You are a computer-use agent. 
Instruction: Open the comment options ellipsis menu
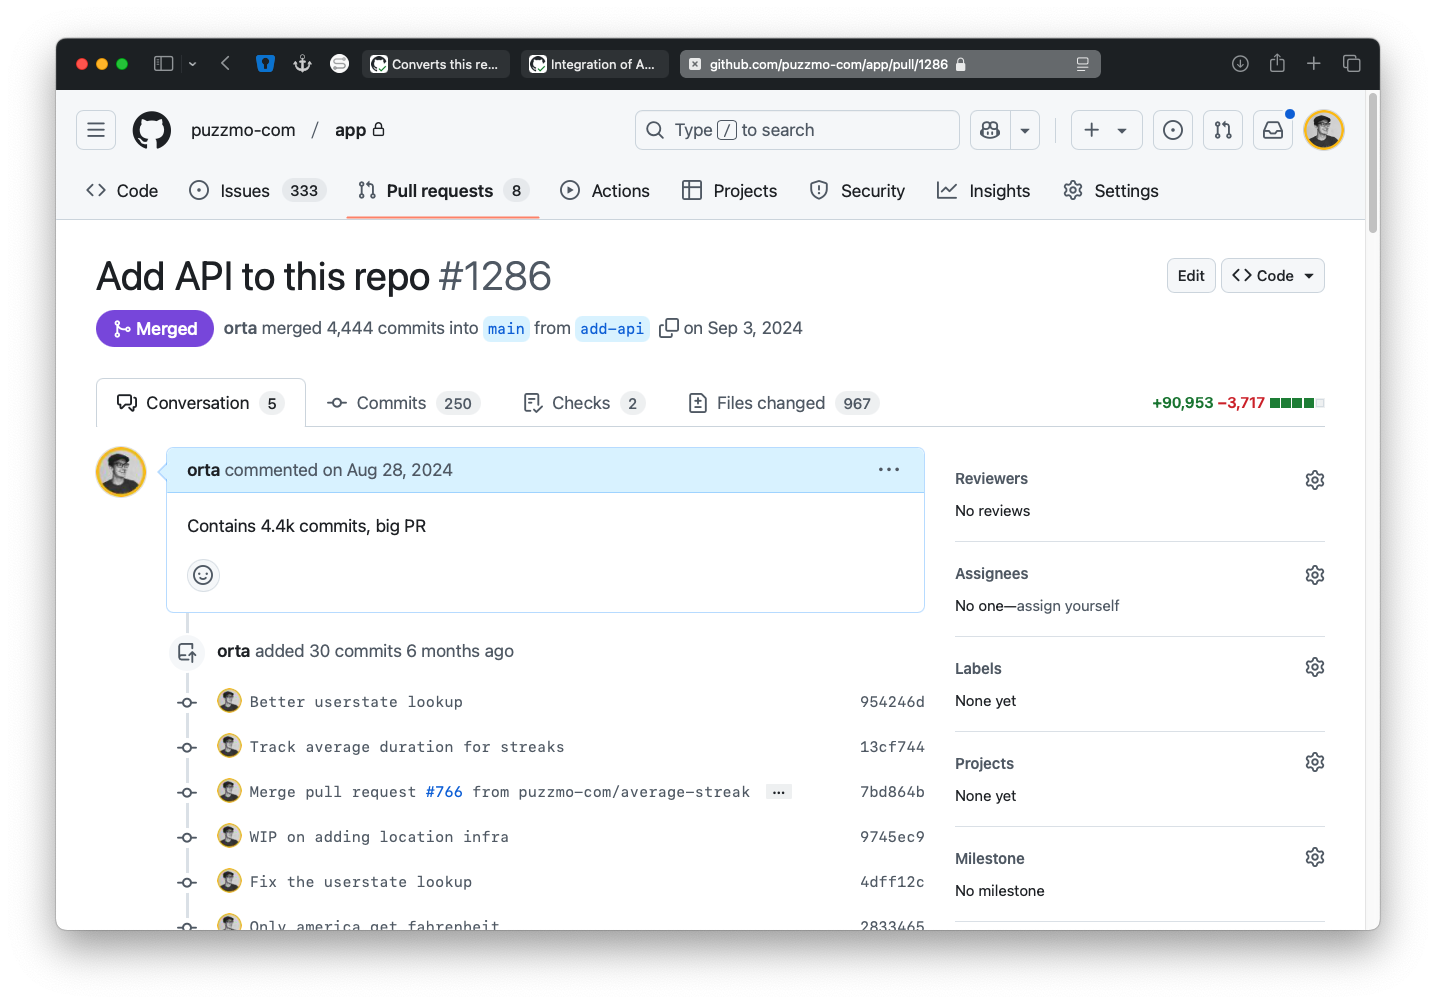pyautogui.click(x=888, y=469)
